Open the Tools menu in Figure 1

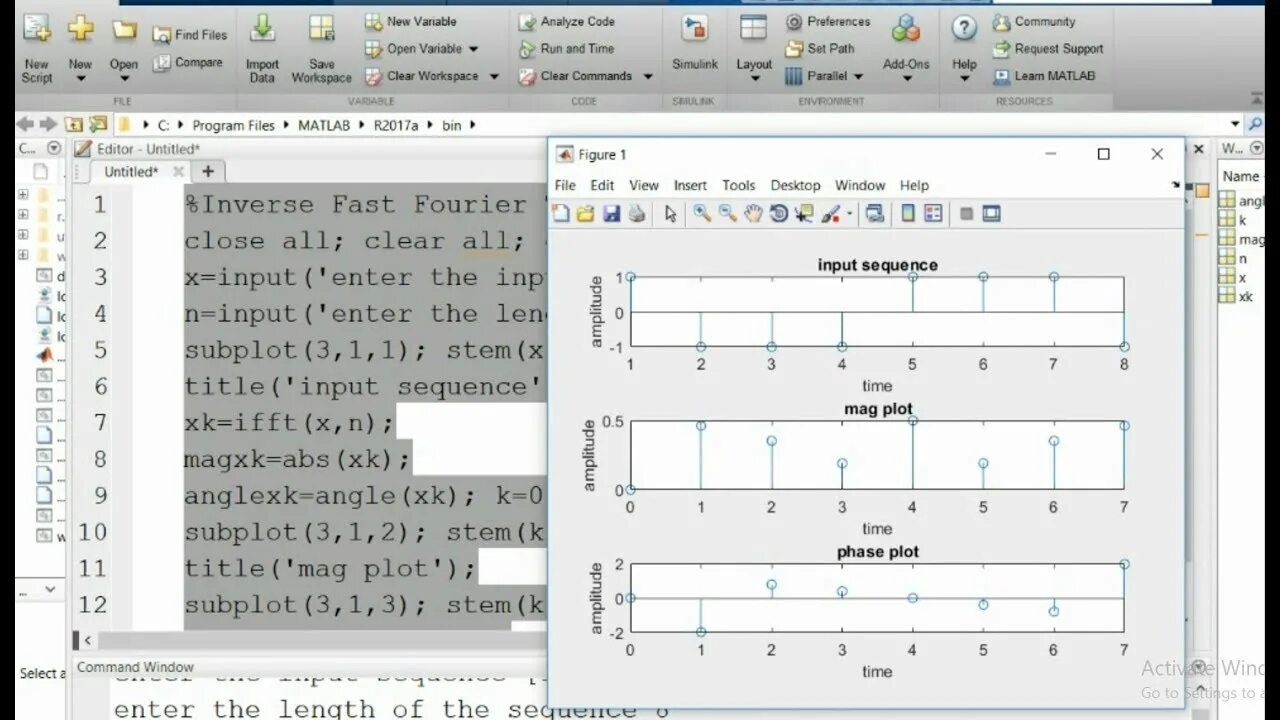click(739, 185)
